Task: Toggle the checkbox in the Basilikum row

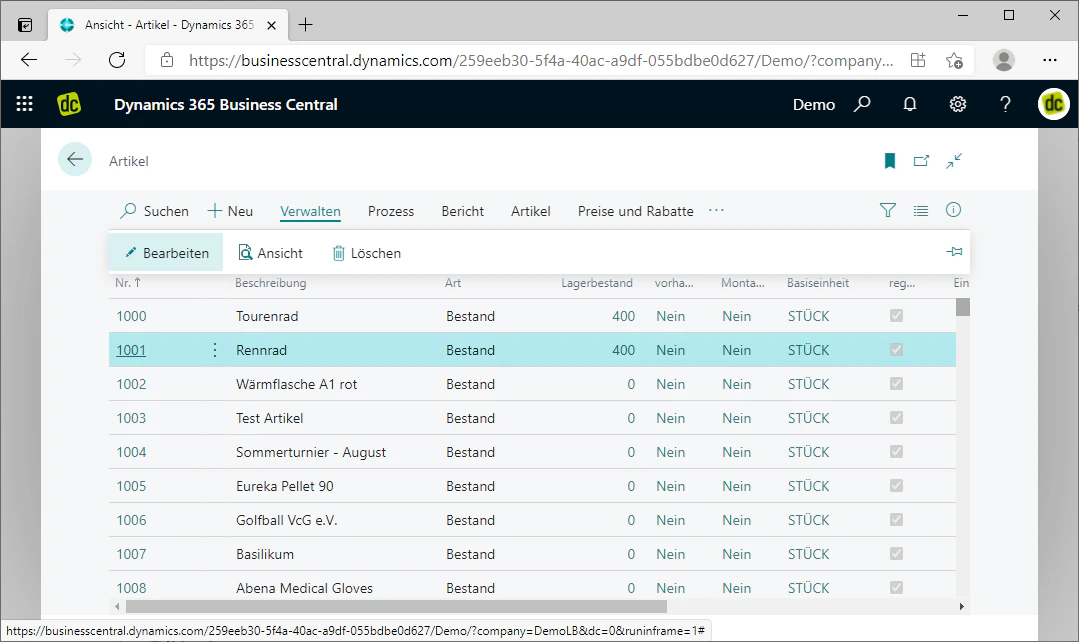Action: [x=896, y=553]
